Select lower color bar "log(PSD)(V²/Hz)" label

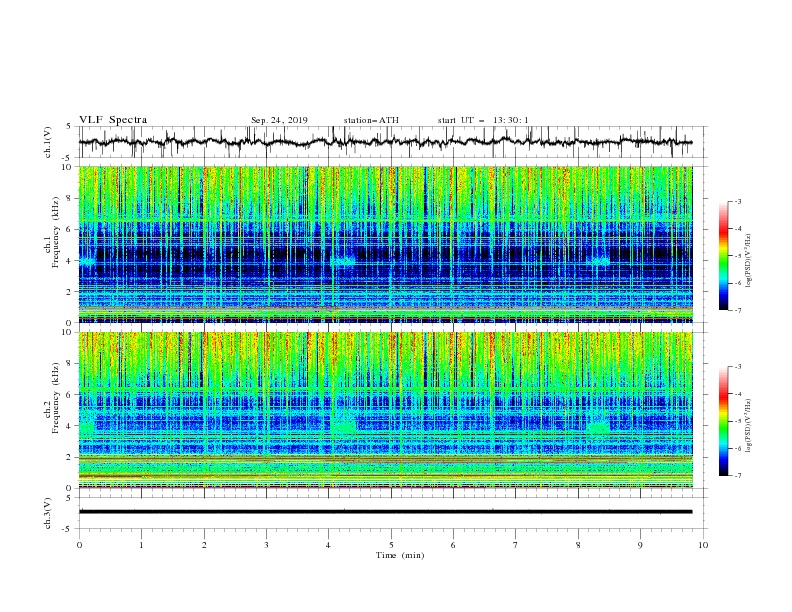pyautogui.click(x=748, y=425)
